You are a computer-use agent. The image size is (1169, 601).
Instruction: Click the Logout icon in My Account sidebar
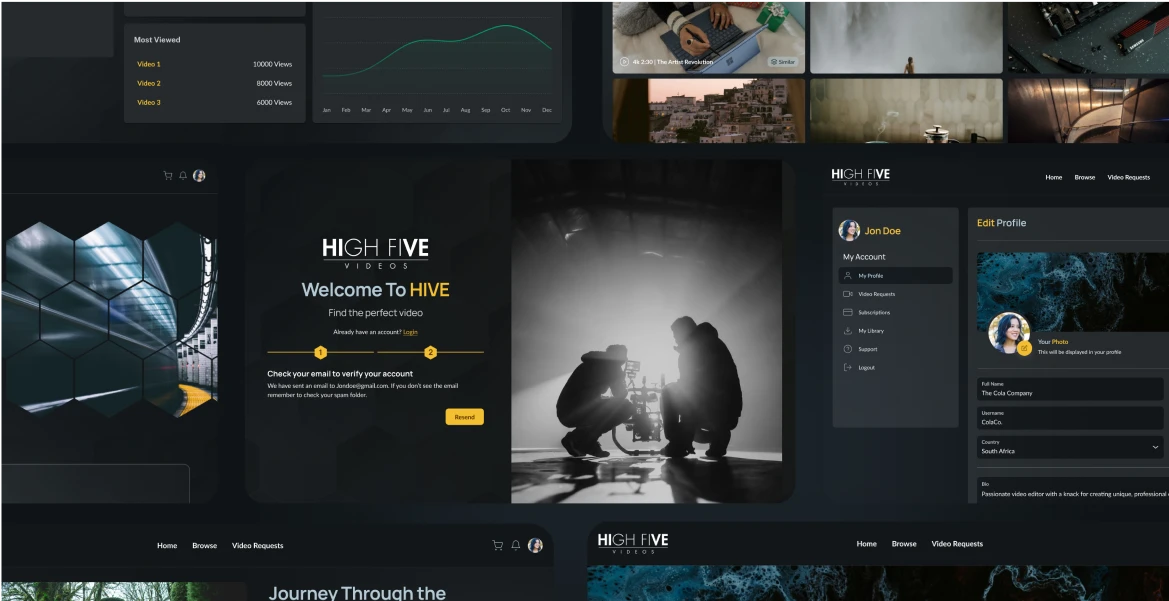[x=848, y=368]
